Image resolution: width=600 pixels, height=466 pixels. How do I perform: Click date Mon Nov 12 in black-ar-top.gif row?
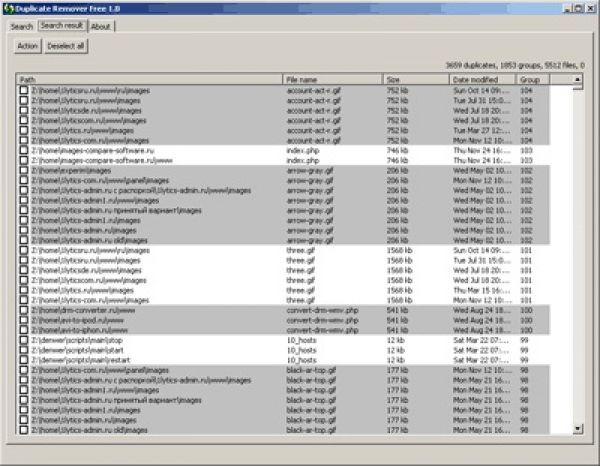482,370
